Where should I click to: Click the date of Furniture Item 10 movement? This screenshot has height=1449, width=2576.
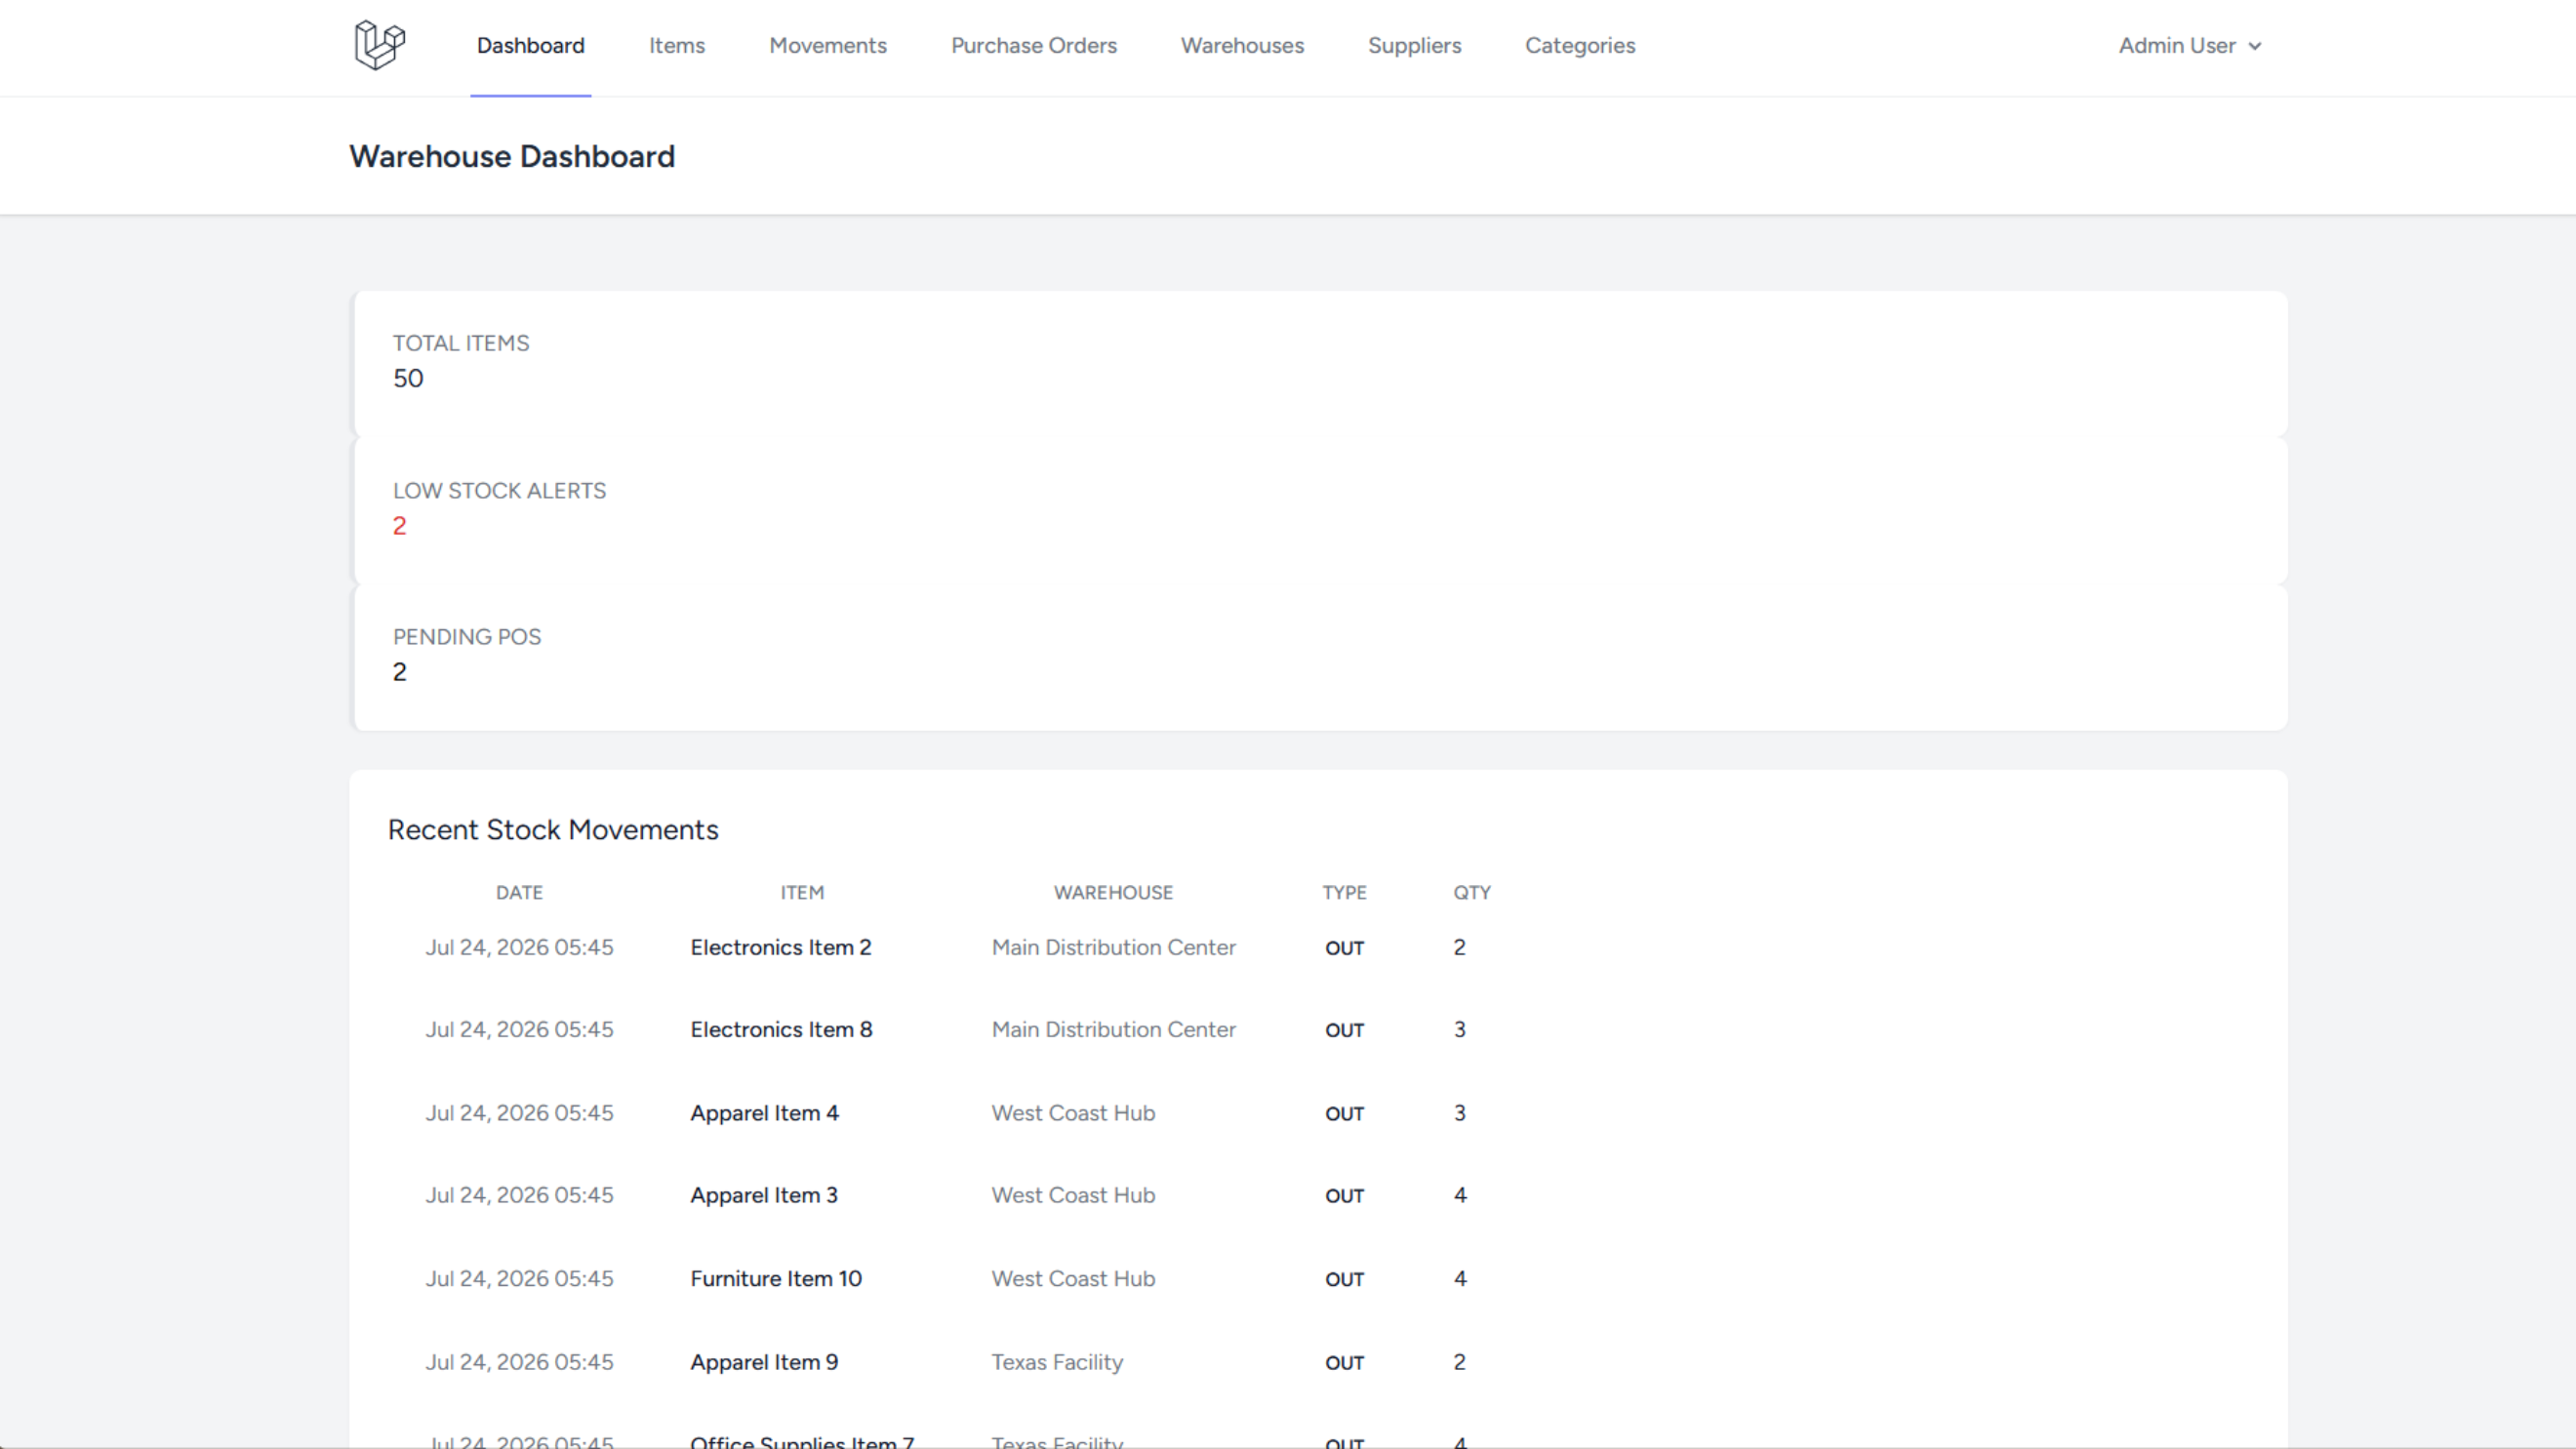click(x=519, y=1279)
